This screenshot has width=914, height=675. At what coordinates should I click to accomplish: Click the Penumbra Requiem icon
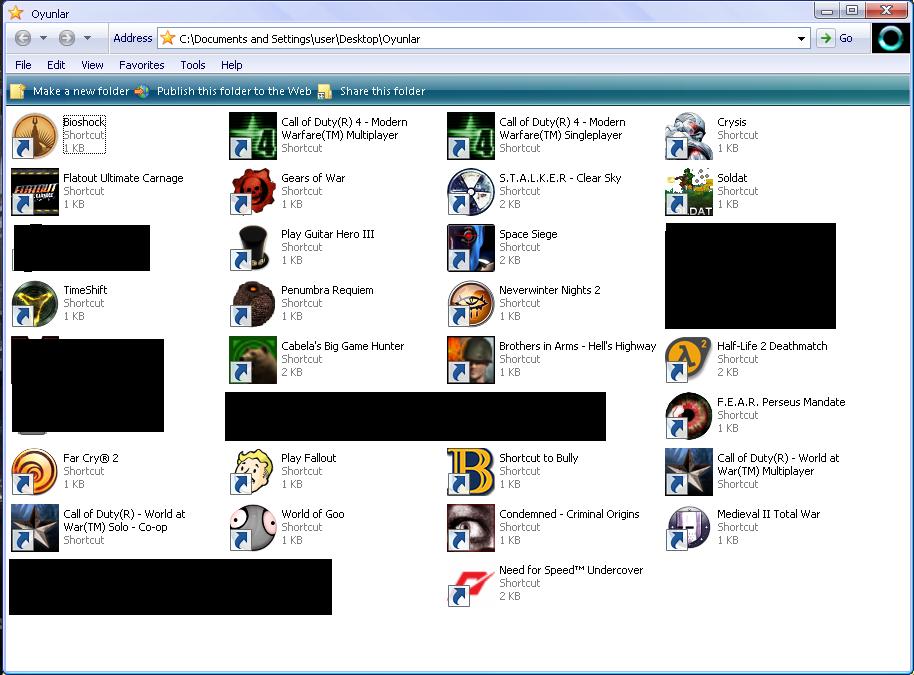(x=253, y=304)
